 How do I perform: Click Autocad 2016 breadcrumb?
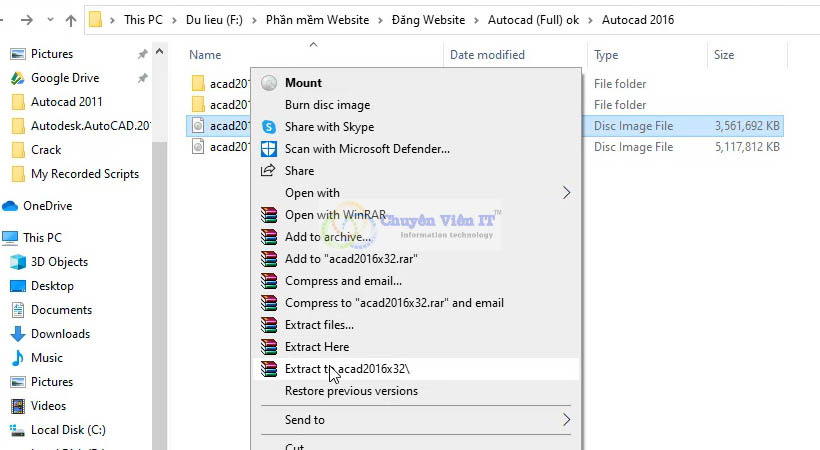point(638,20)
